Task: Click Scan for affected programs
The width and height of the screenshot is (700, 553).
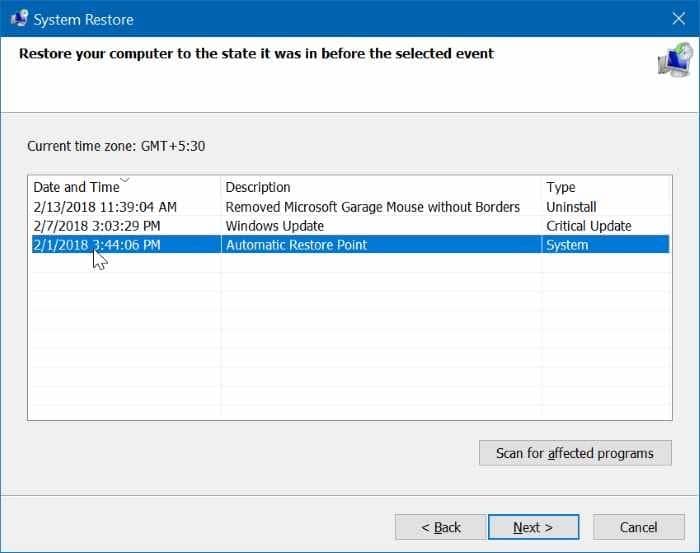Action: point(575,453)
